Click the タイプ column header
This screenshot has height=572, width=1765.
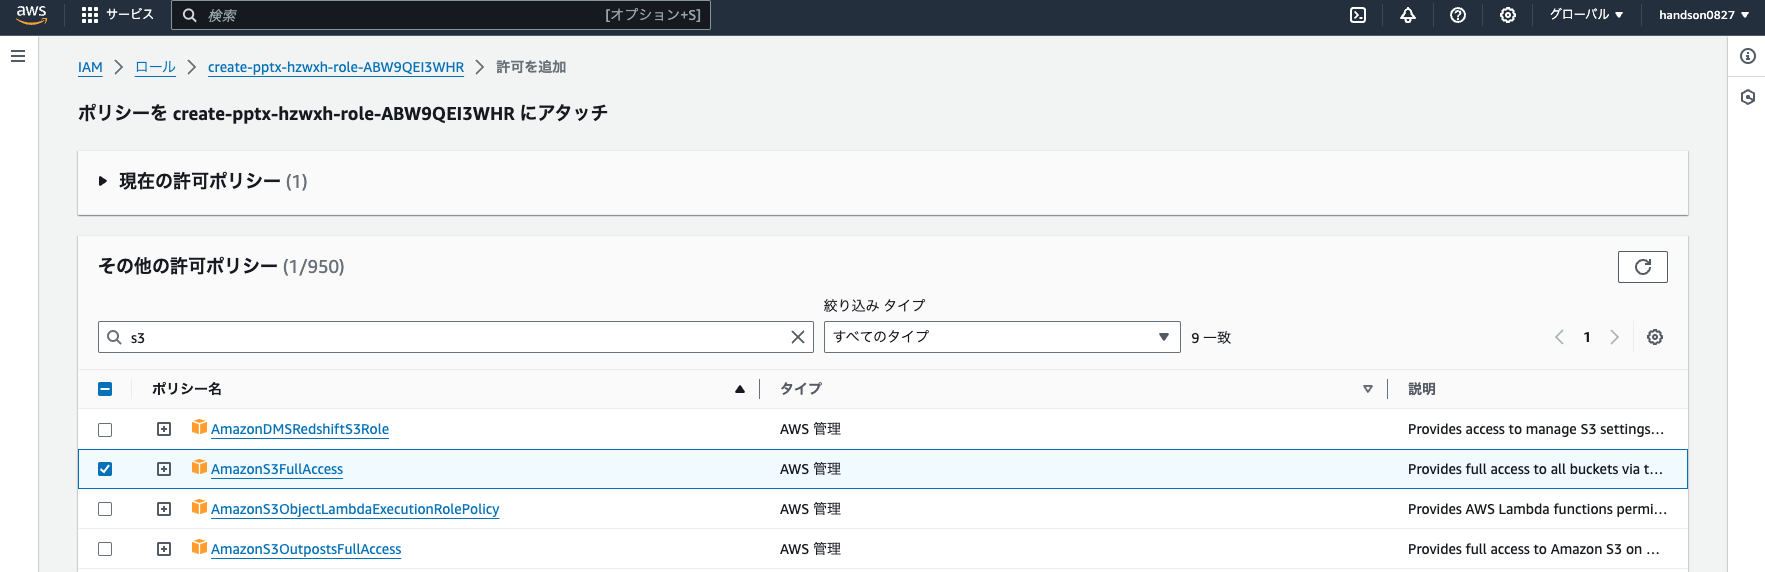click(801, 389)
